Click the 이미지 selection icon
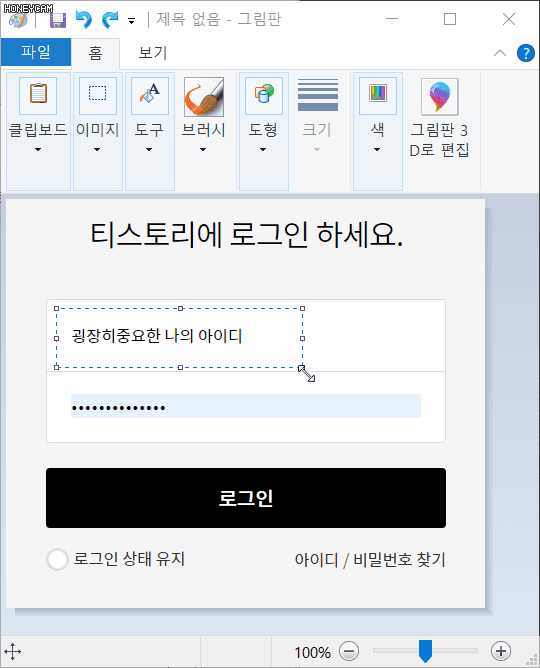The height and width of the screenshot is (668, 540). (x=98, y=96)
